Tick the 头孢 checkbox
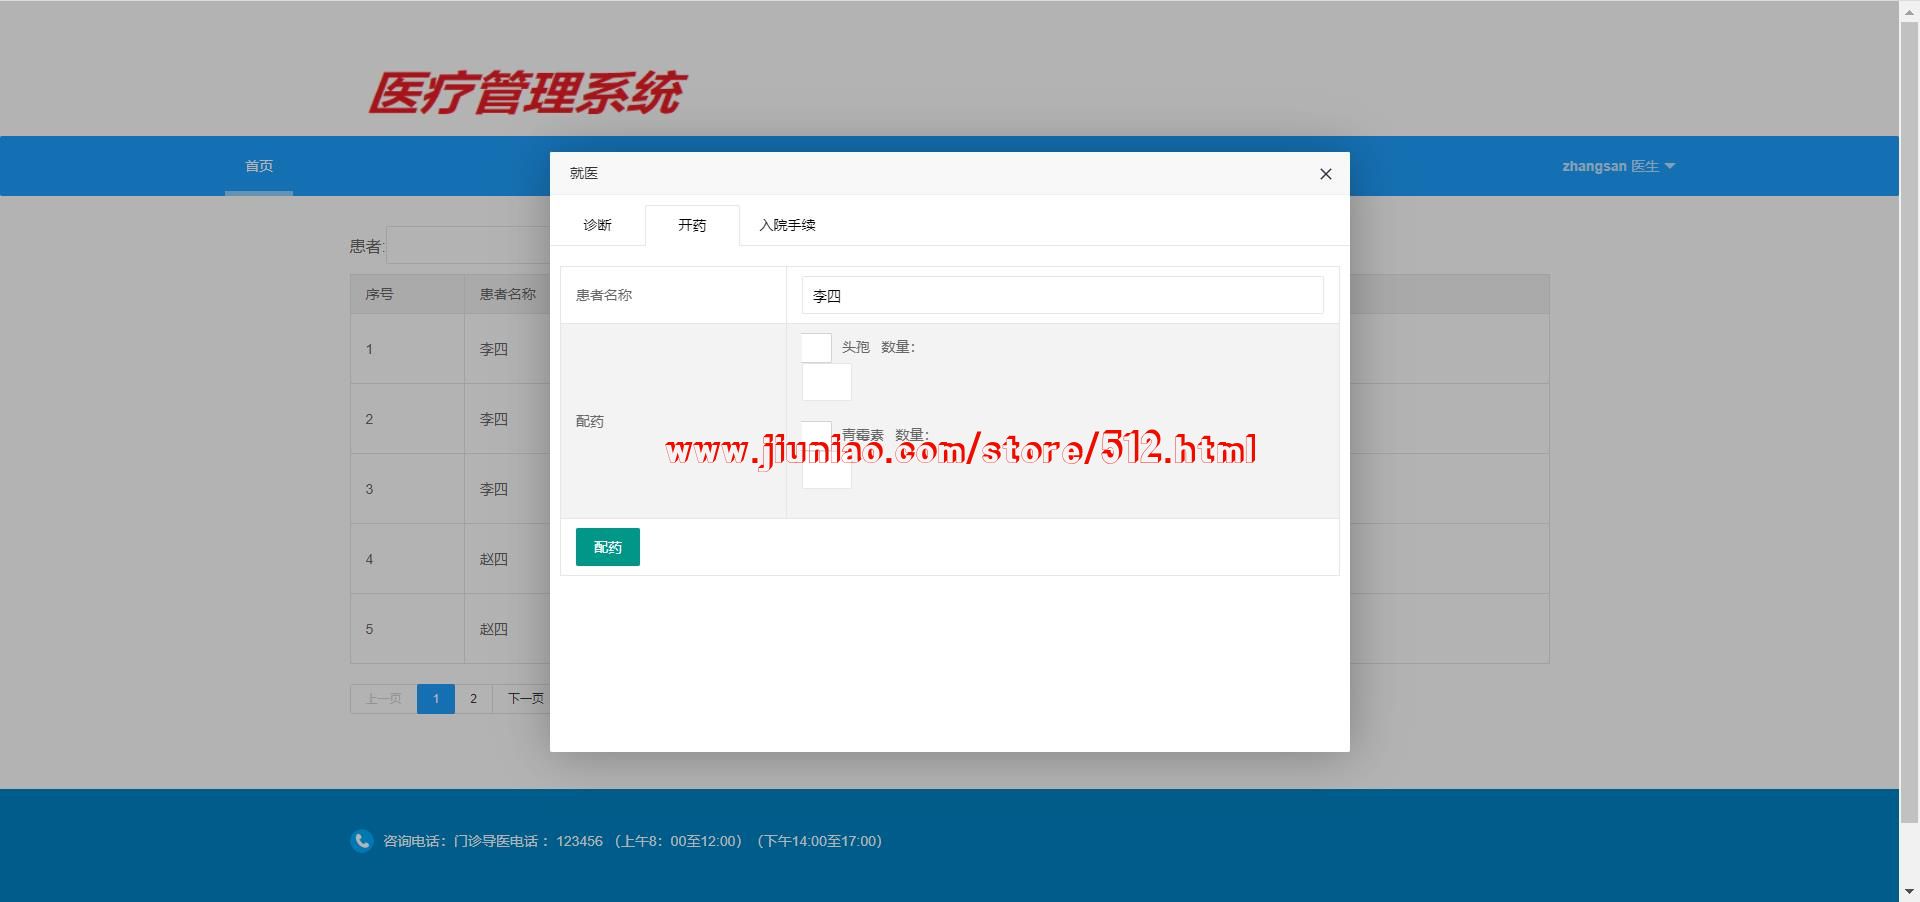The width and height of the screenshot is (1920, 902). 816,348
